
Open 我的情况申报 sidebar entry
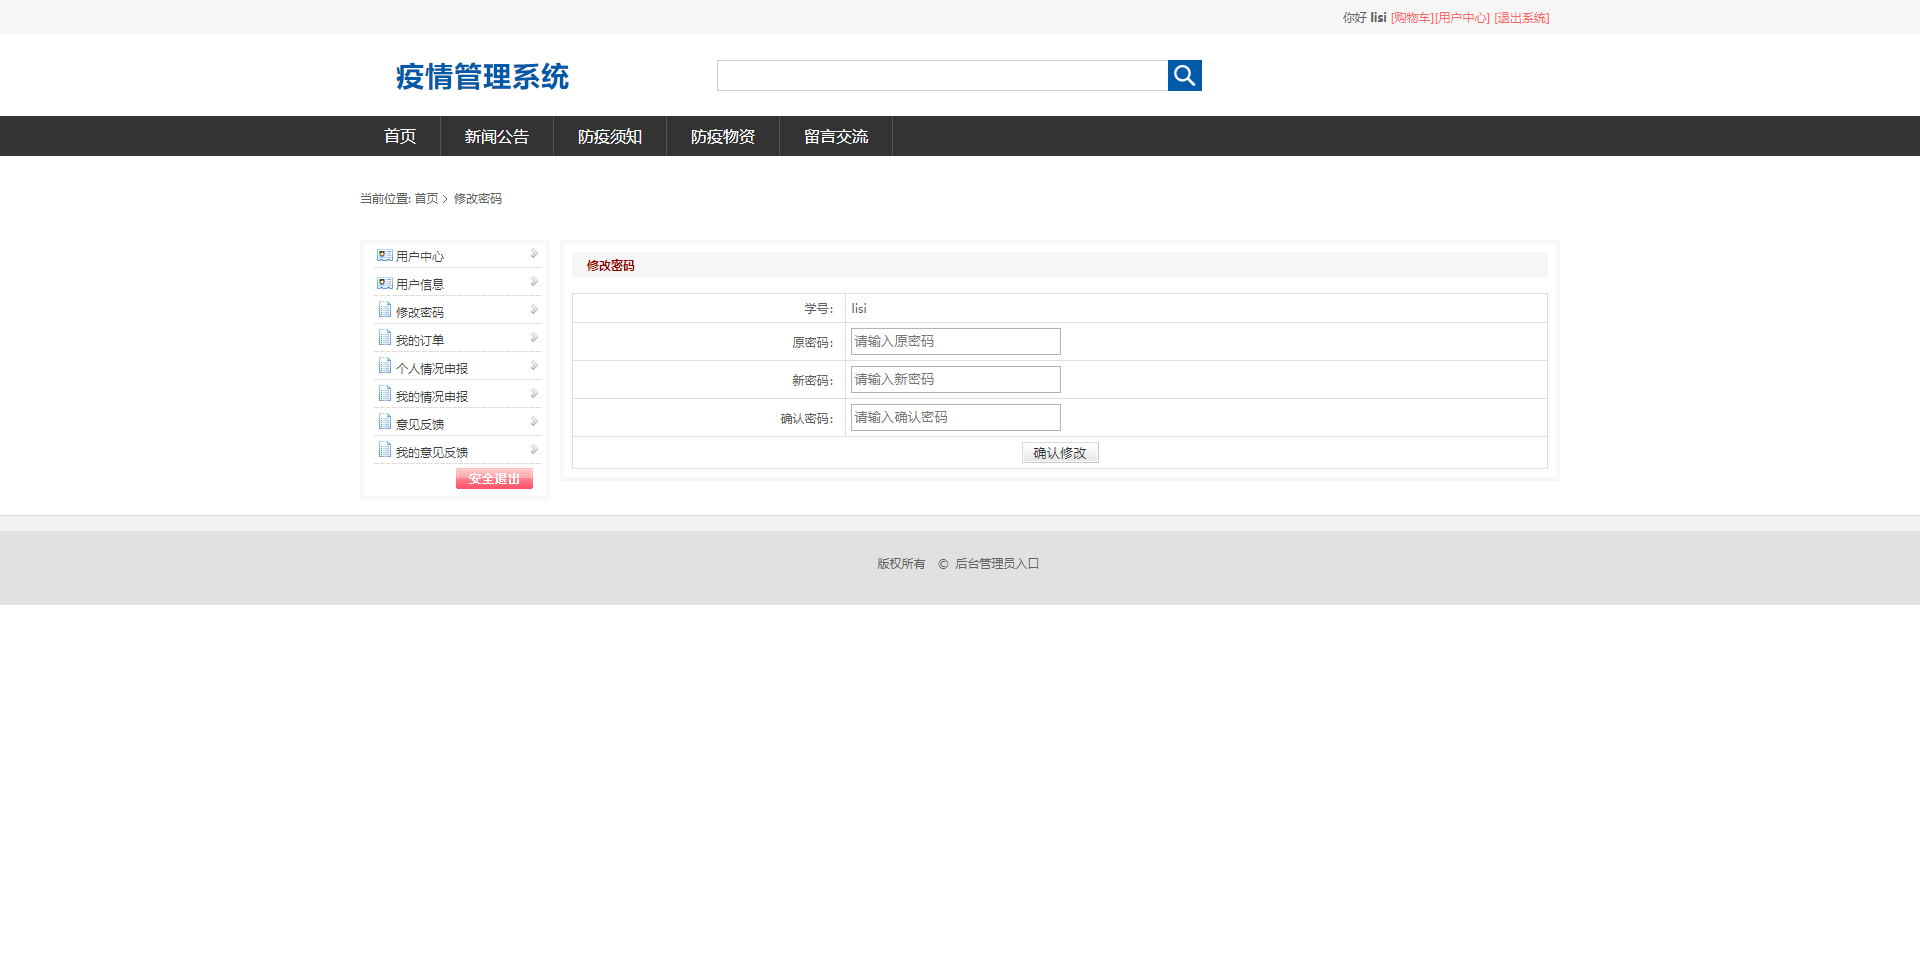[x=432, y=397]
